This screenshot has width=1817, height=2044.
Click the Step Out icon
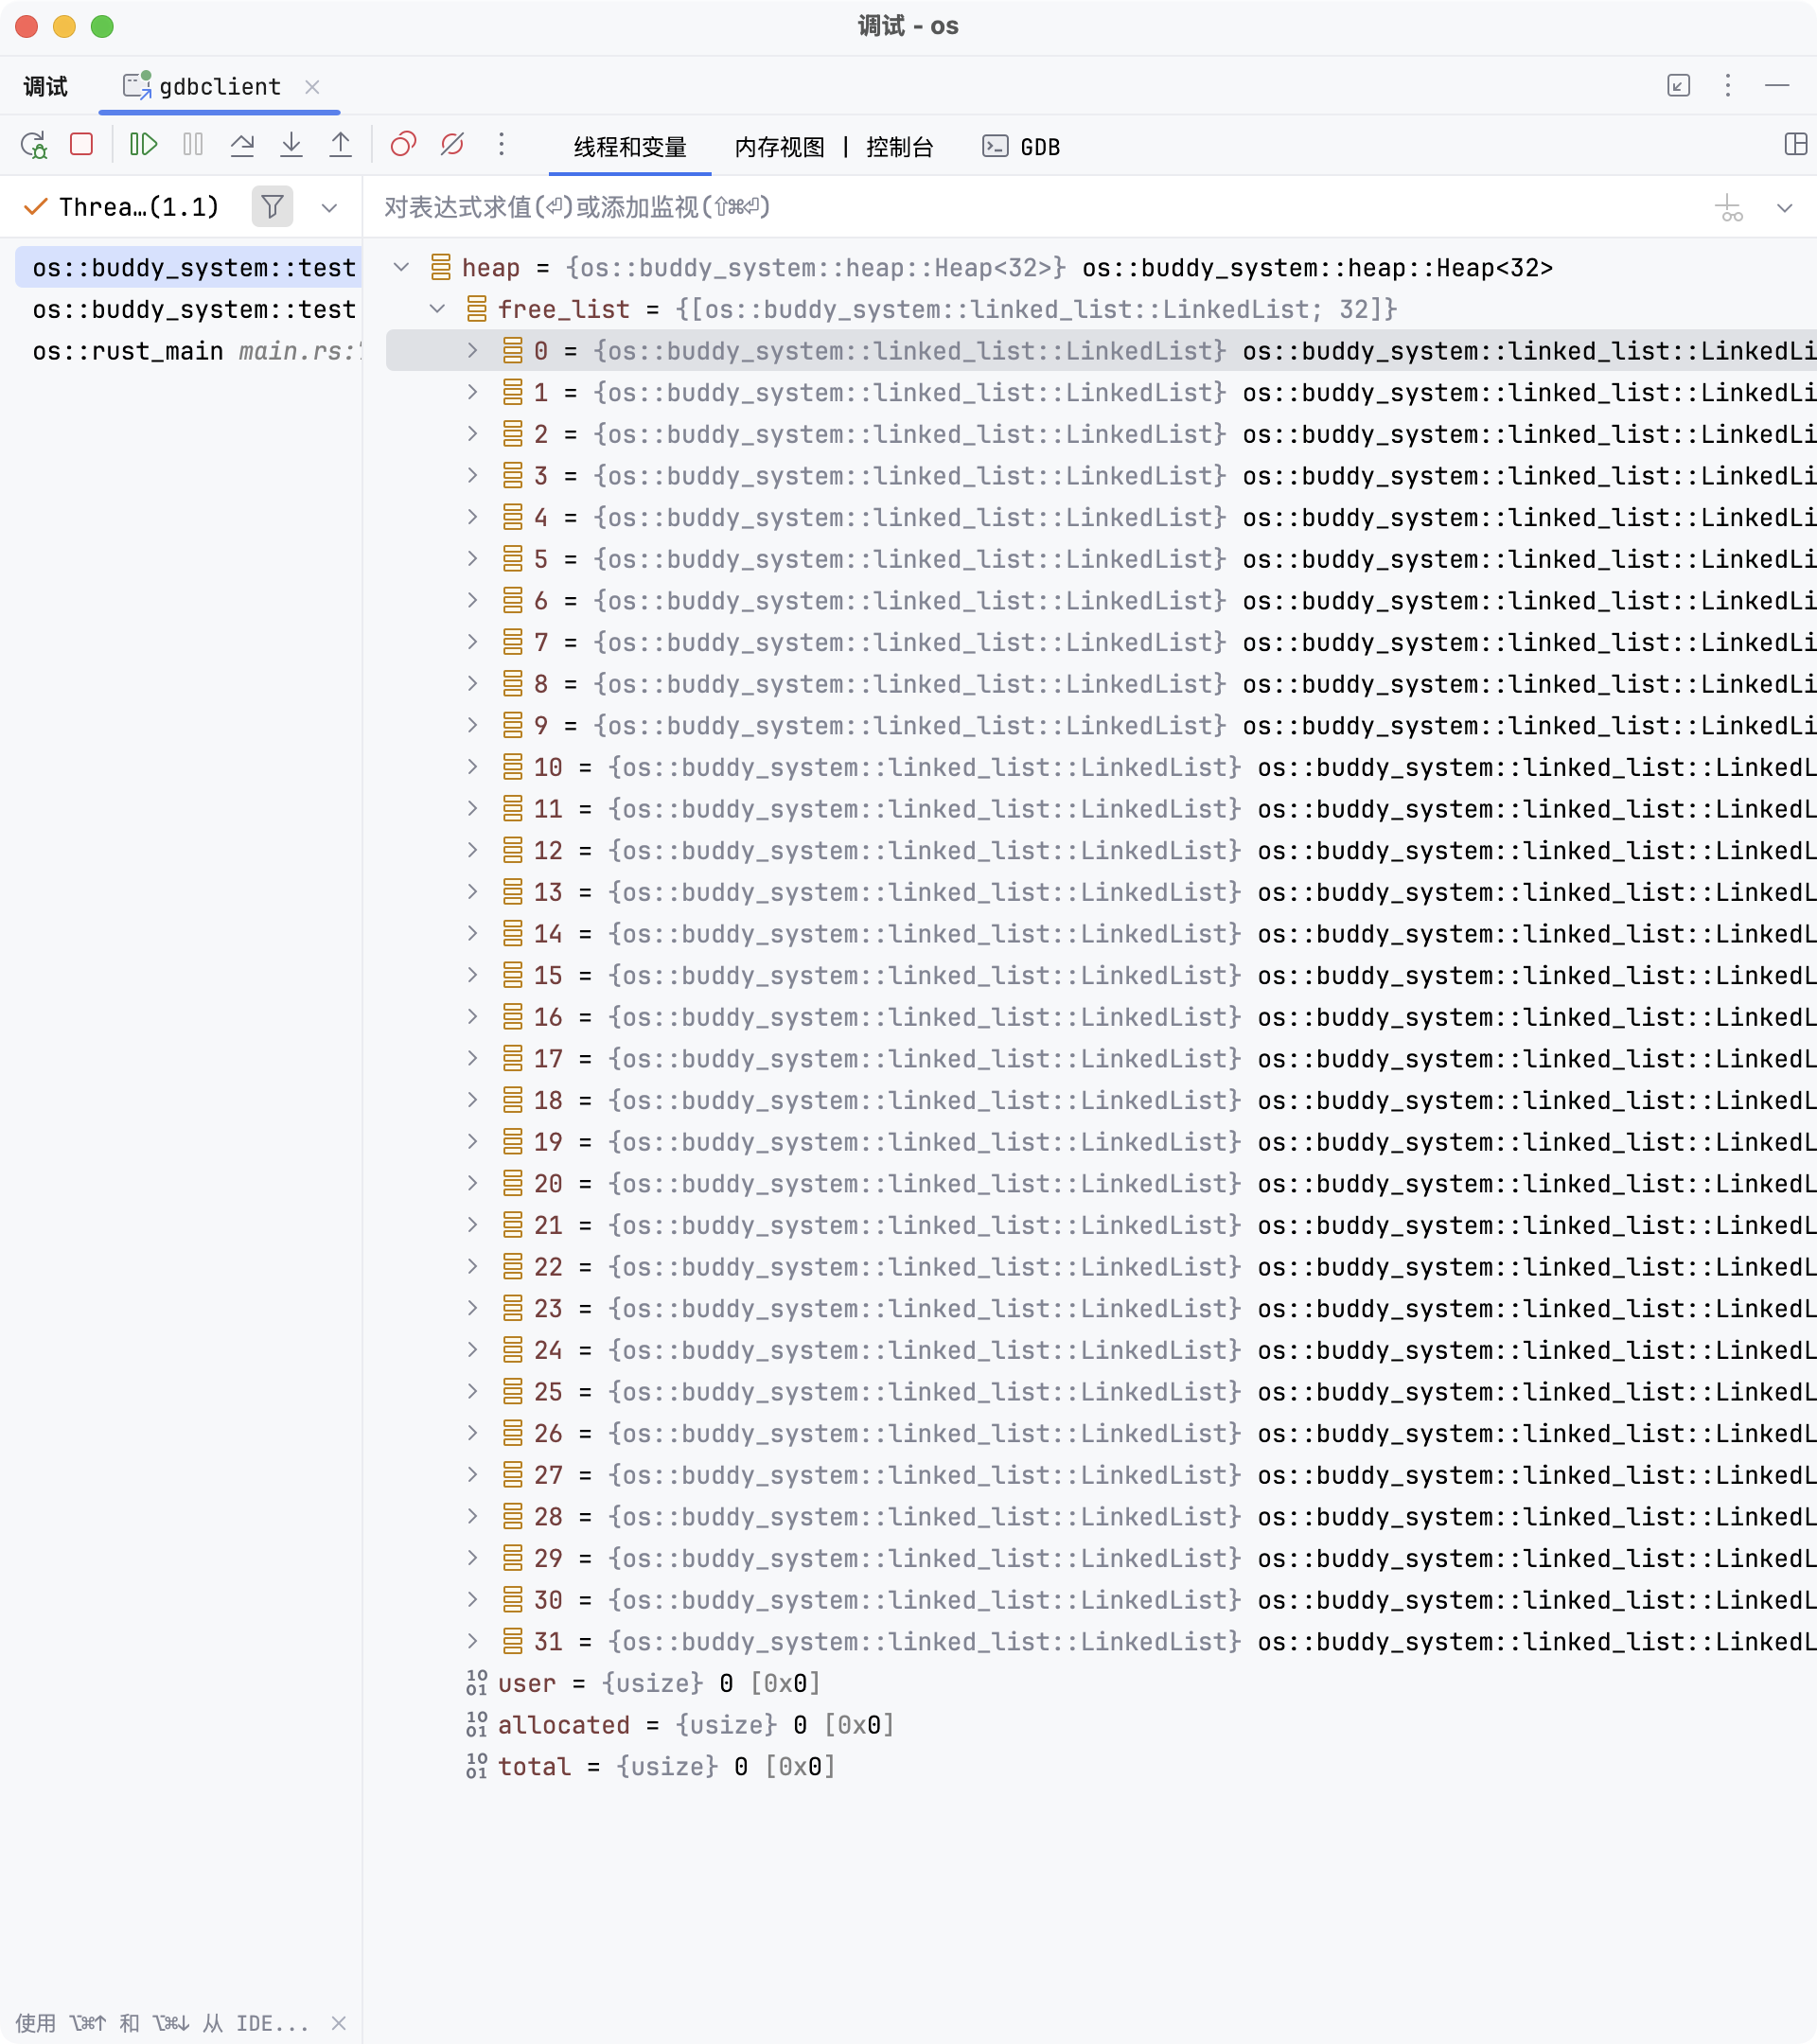pos(340,145)
